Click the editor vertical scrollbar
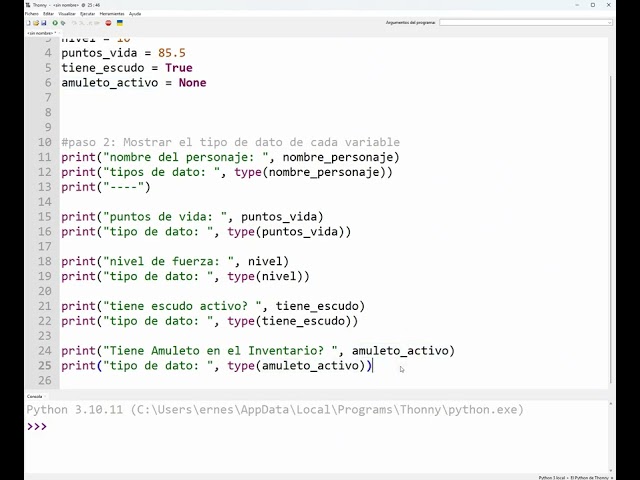Screen dimensions: 640x480 click(x=611, y=229)
